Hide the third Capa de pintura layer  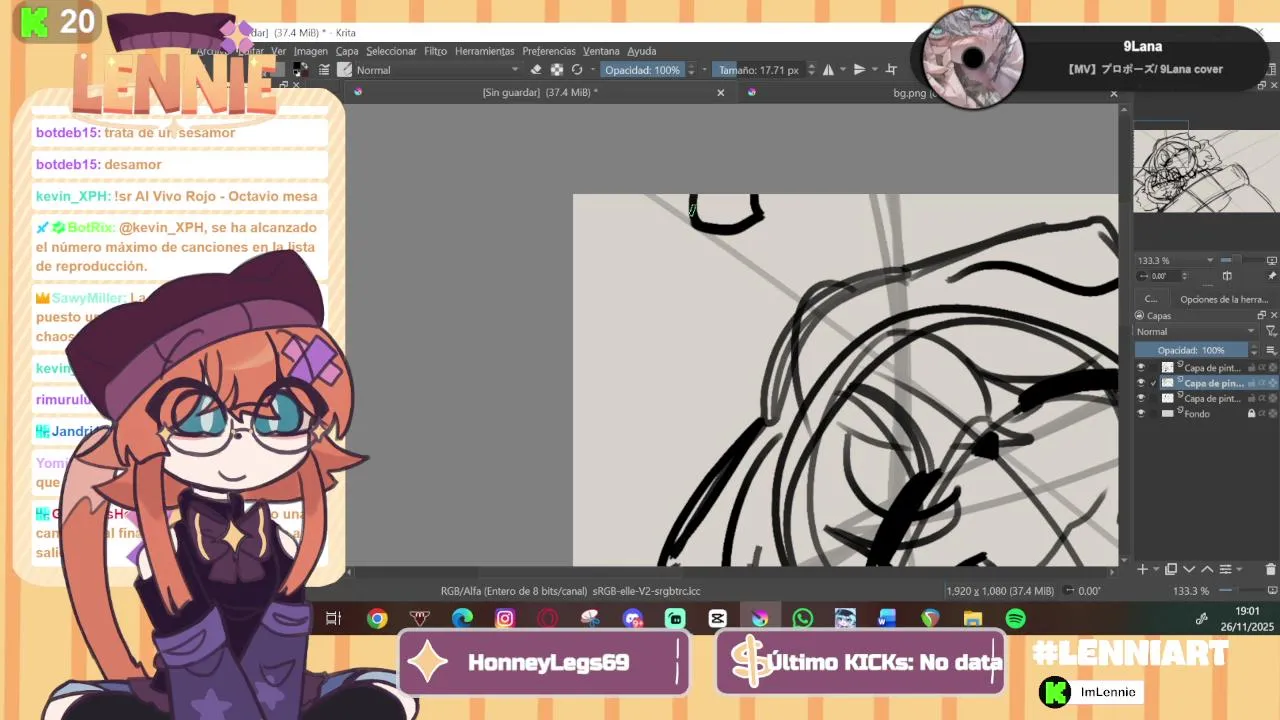(x=1141, y=398)
